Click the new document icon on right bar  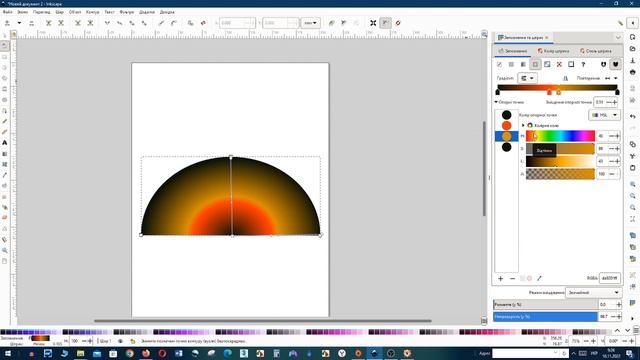point(633,37)
